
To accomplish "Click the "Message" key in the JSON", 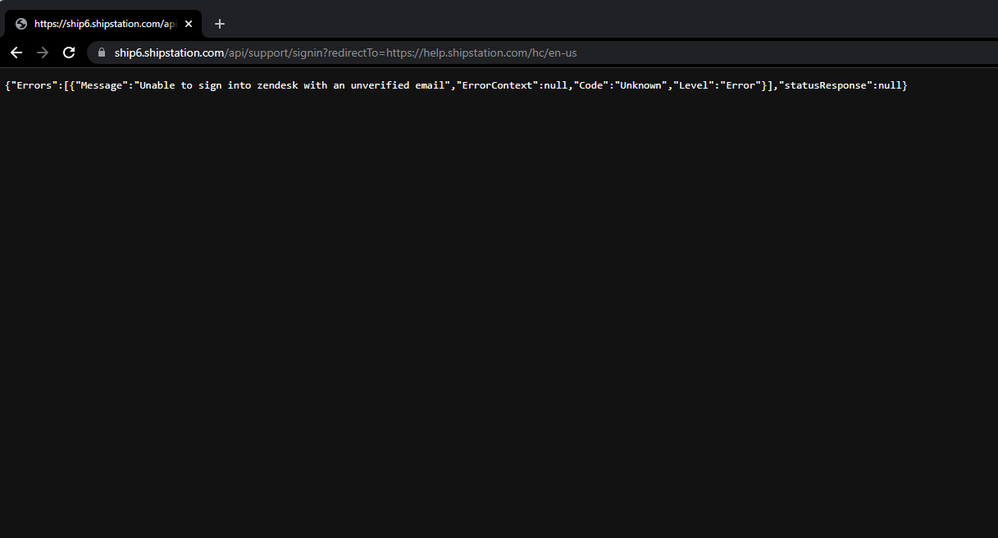I will click(103, 86).
